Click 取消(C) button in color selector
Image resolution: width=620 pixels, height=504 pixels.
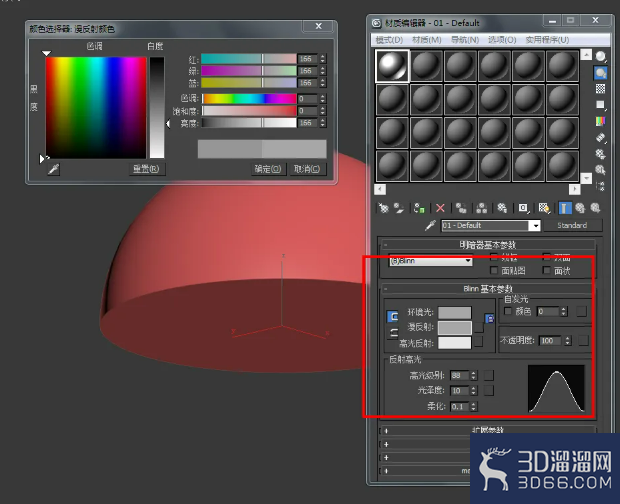pos(307,169)
